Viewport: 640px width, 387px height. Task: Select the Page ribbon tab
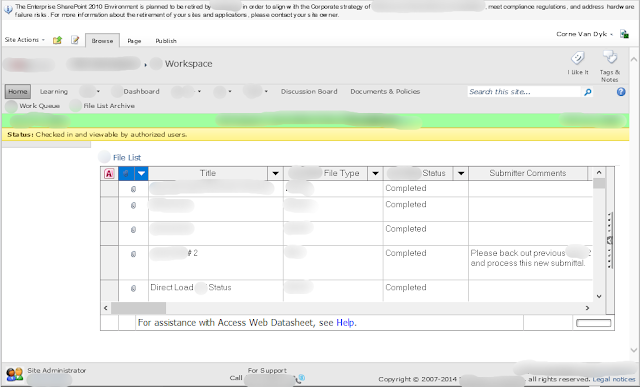pyautogui.click(x=134, y=41)
